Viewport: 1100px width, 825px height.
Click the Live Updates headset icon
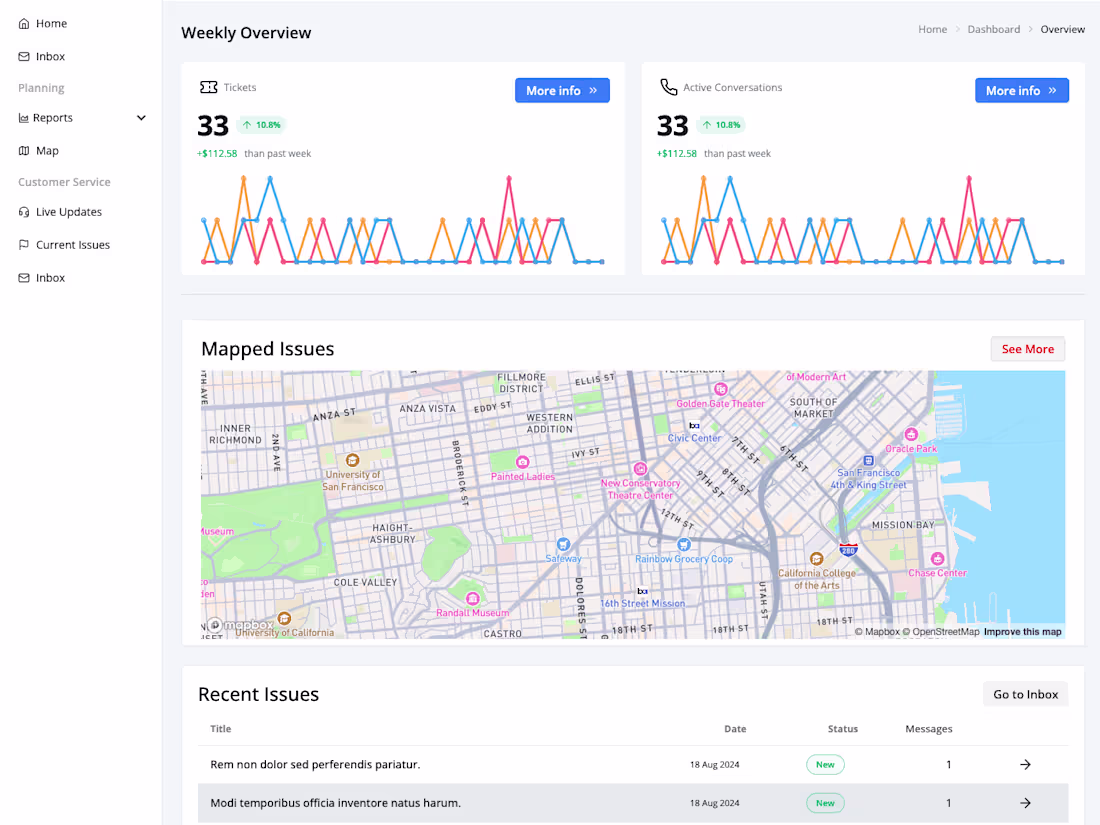point(22,211)
